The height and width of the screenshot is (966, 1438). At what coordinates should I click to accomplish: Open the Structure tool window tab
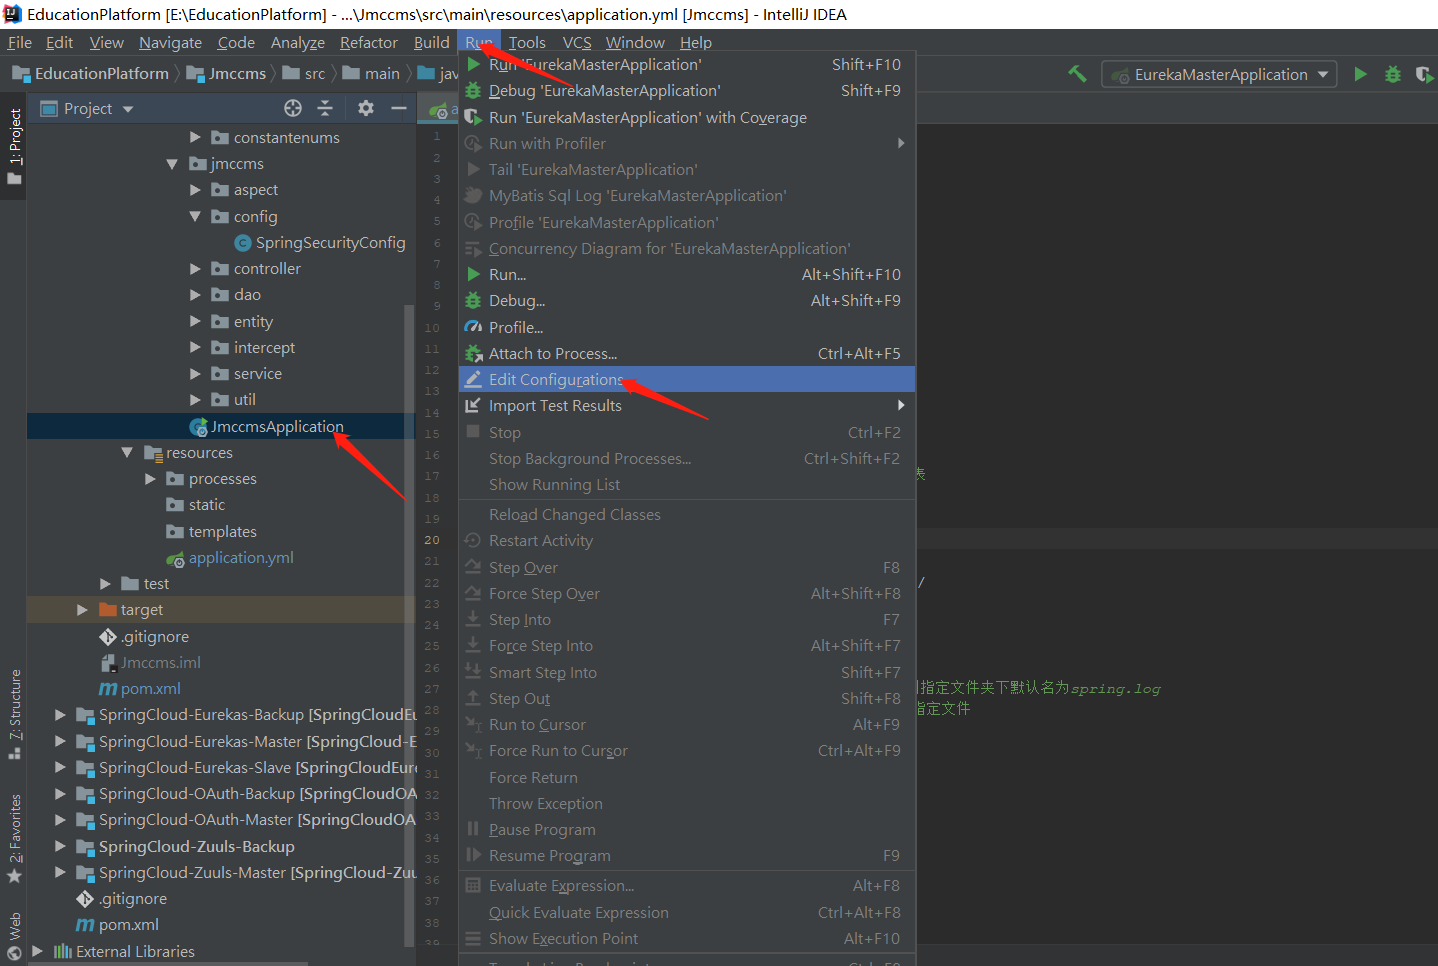coord(14,713)
